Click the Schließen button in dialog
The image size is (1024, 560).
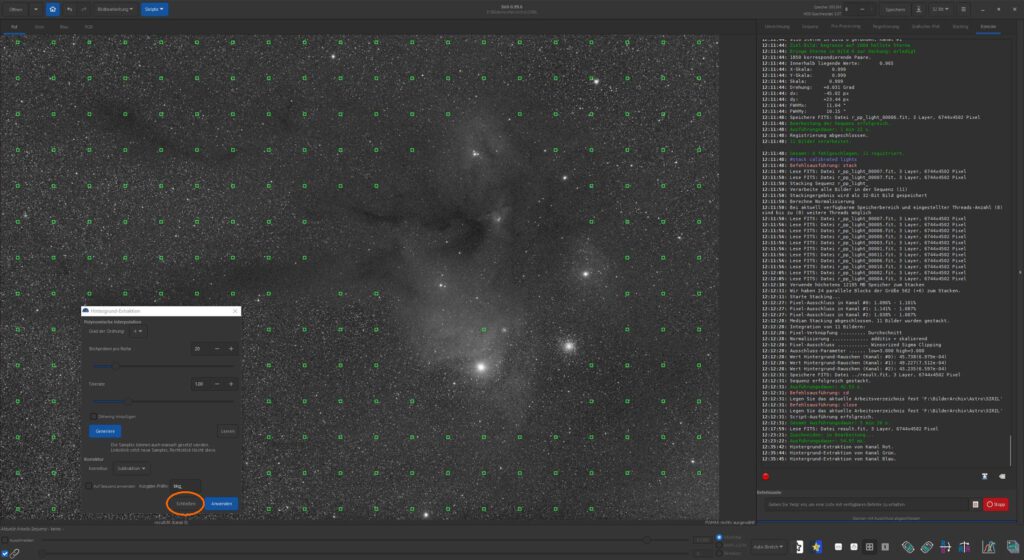tap(184, 503)
